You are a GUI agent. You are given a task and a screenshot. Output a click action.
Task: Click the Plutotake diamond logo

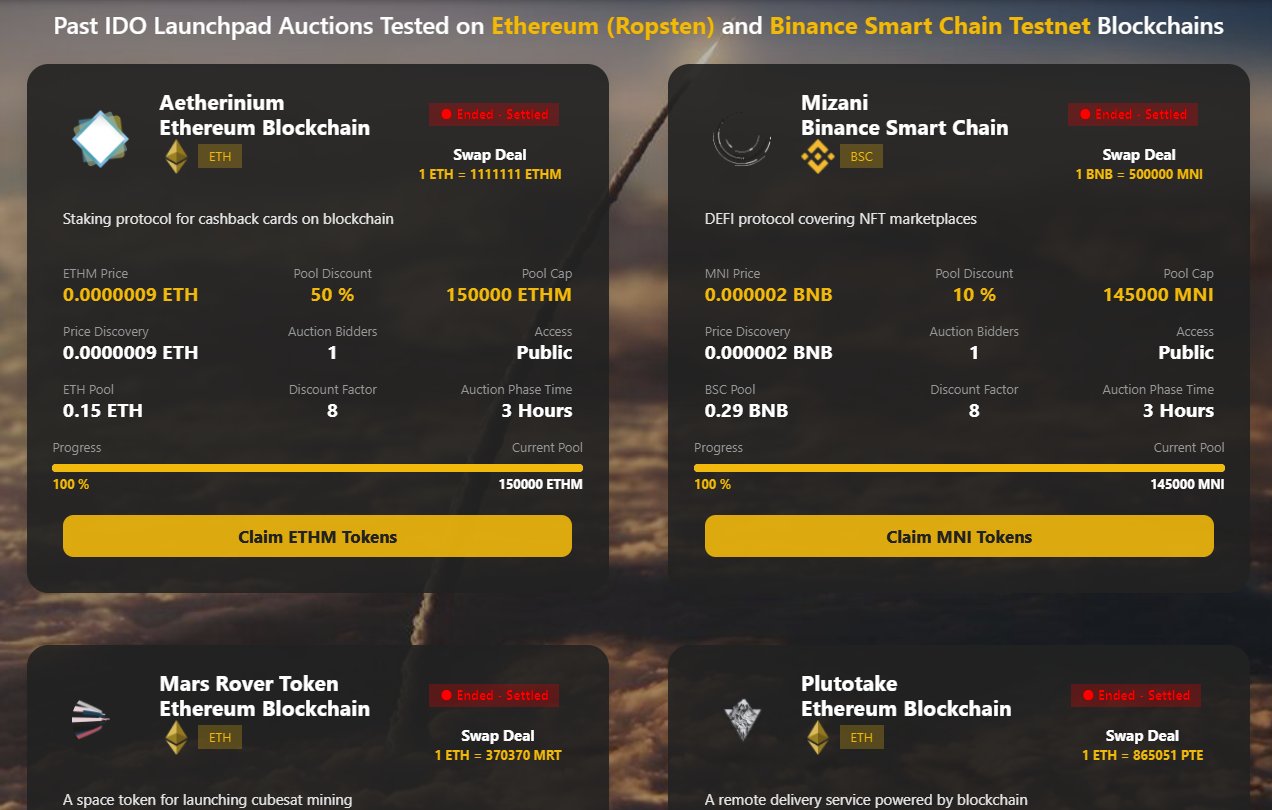(x=741, y=718)
